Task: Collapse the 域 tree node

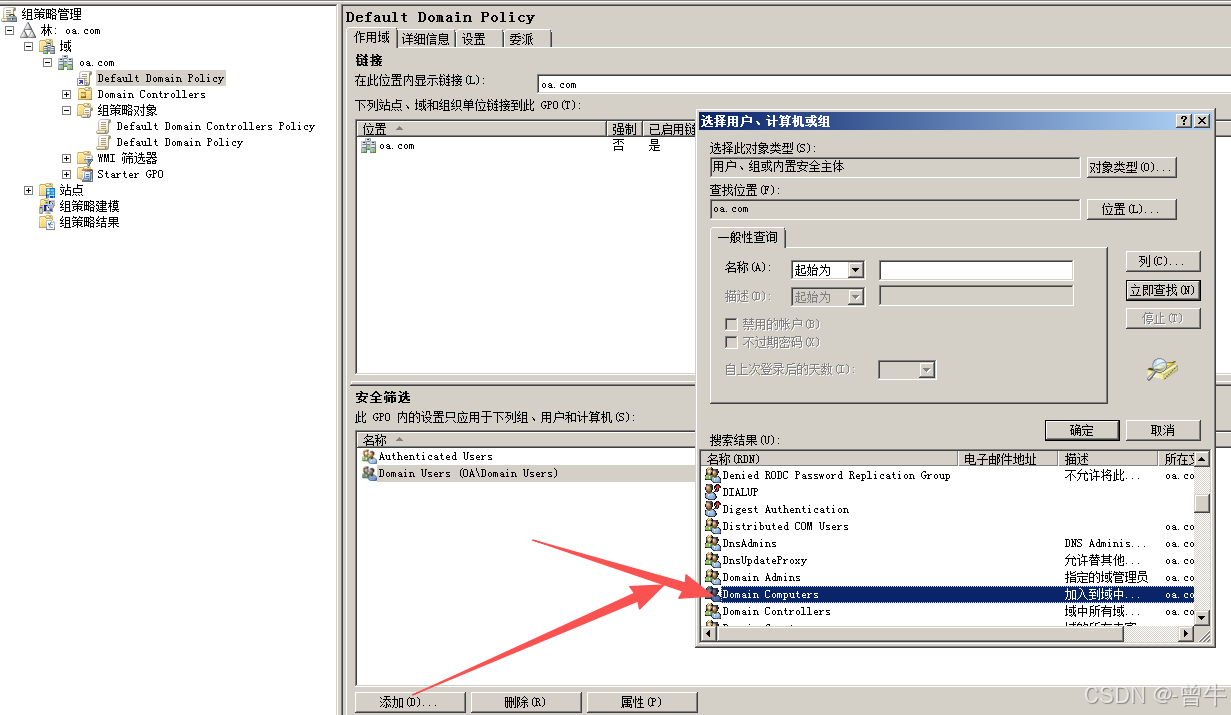Action: coord(29,46)
